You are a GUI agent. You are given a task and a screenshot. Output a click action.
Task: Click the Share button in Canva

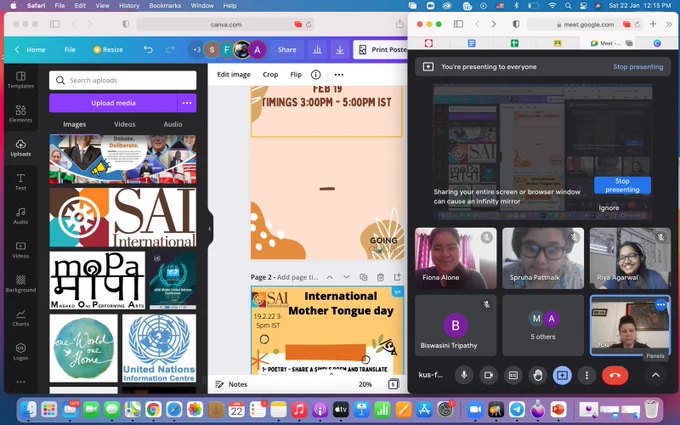point(287,50)
